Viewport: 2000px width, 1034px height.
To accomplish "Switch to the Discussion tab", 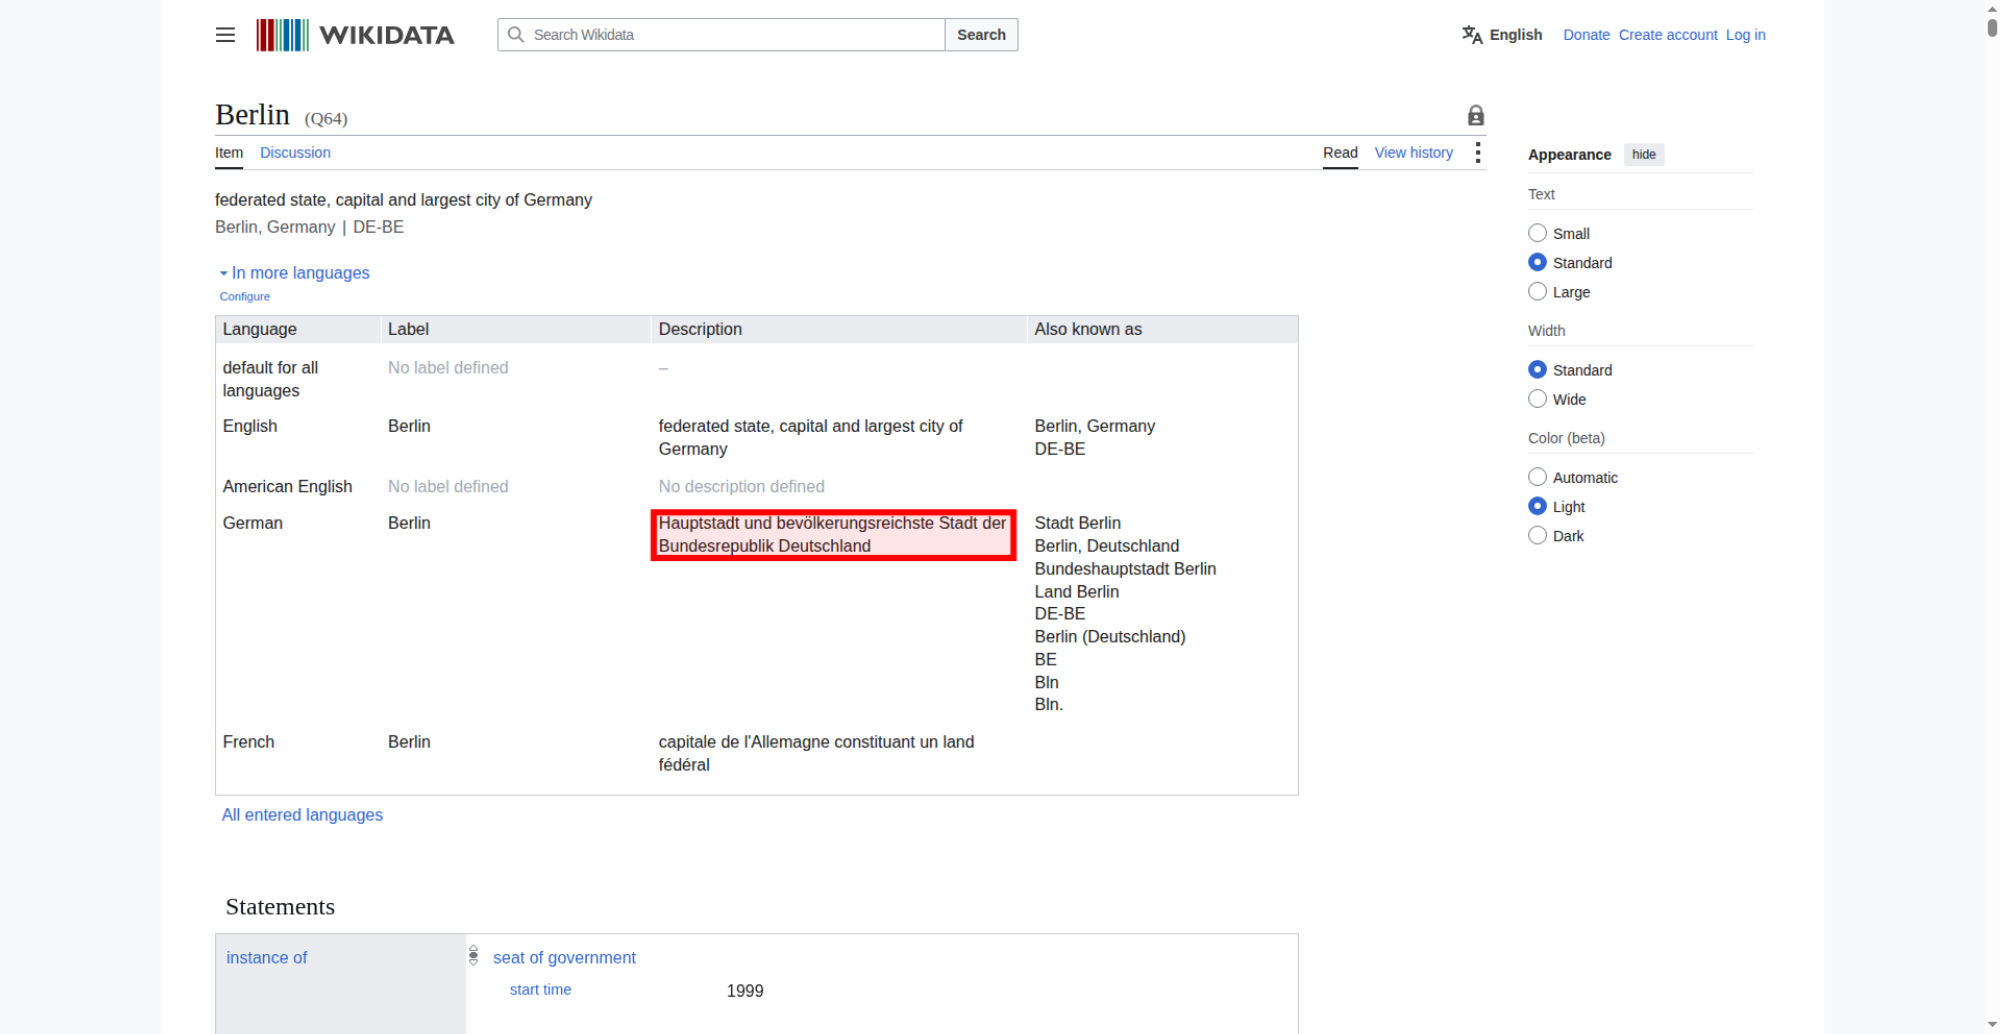I will click(295, 153).
